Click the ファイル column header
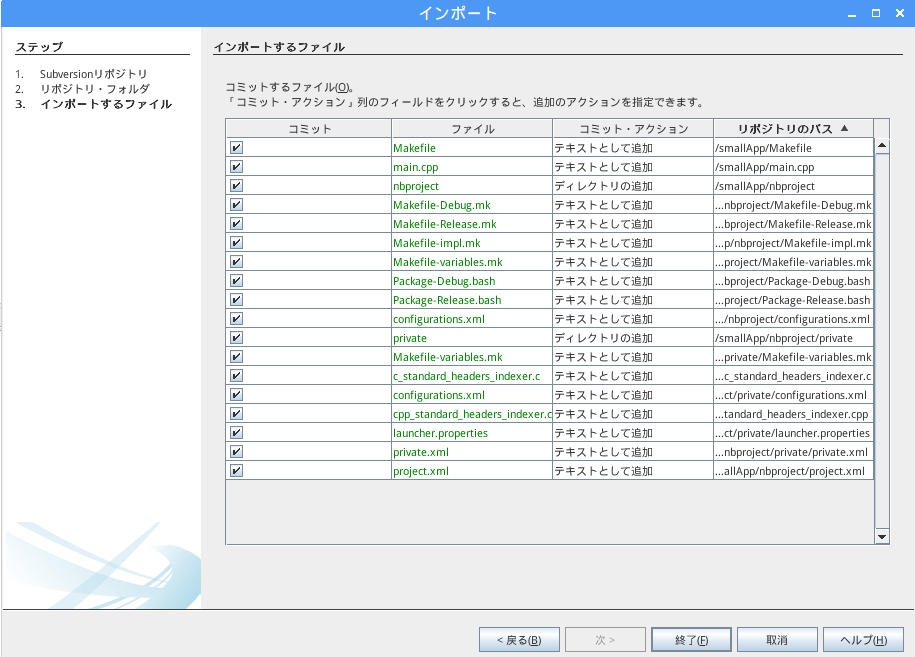This screenshot has width=915, height=657. click(x=472, y=129)
